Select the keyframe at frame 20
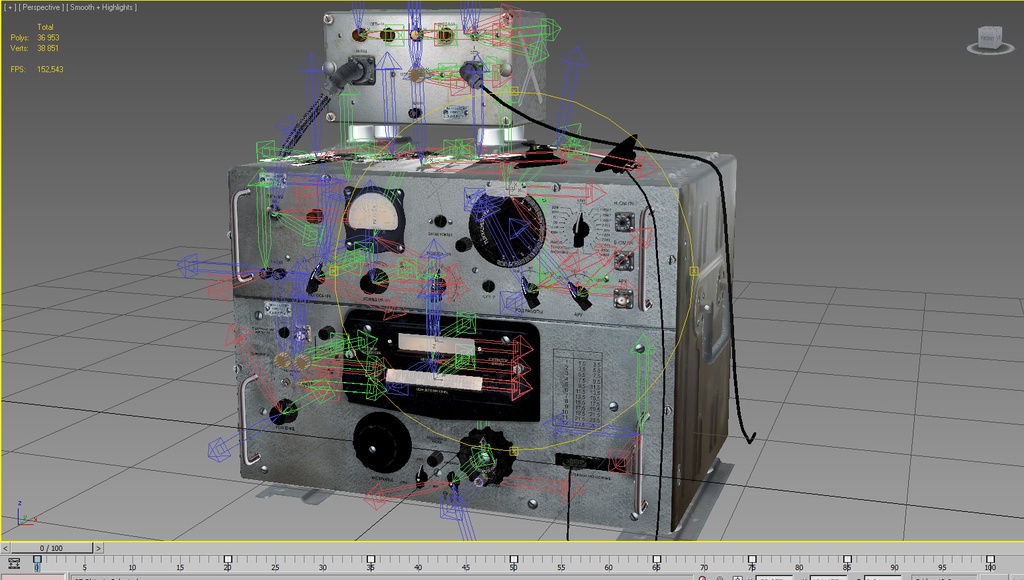The width and height of the screenshot is (1024, 580). pos(228,560)
